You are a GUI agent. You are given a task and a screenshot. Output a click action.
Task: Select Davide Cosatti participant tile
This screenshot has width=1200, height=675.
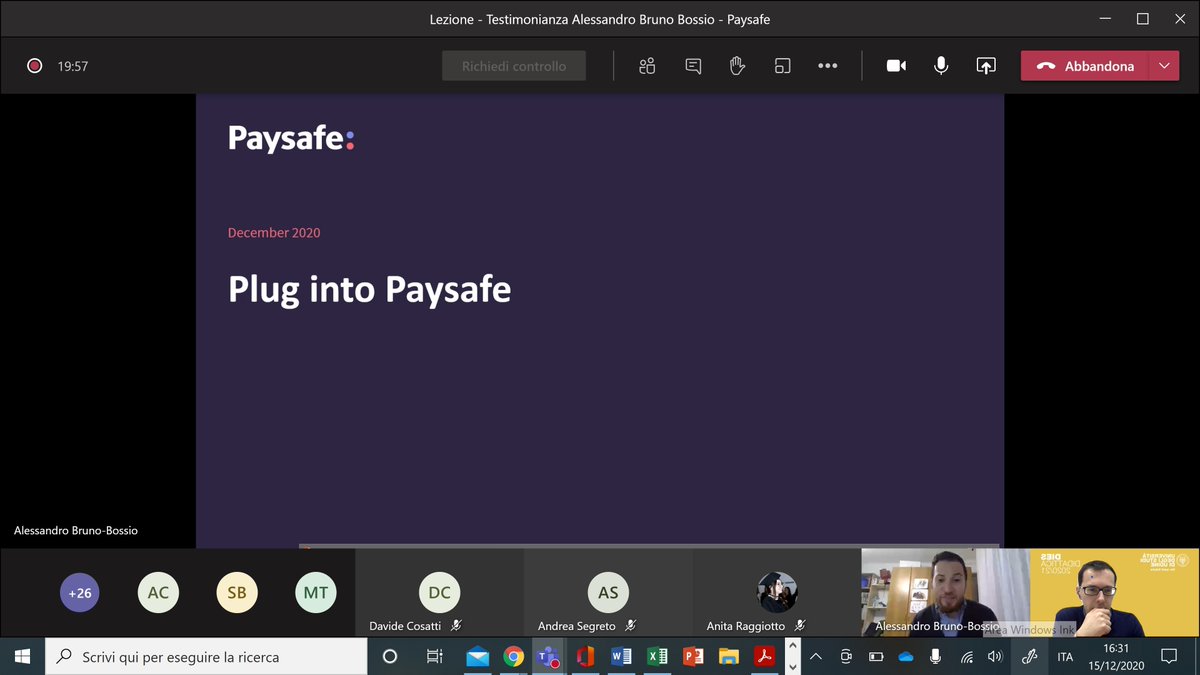coord(439,593)
